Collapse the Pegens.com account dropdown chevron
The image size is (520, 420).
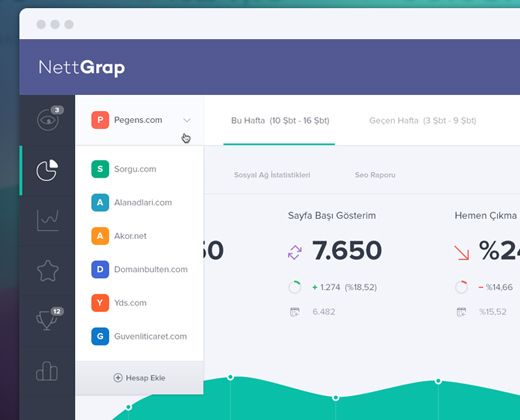tap(187, 120)
